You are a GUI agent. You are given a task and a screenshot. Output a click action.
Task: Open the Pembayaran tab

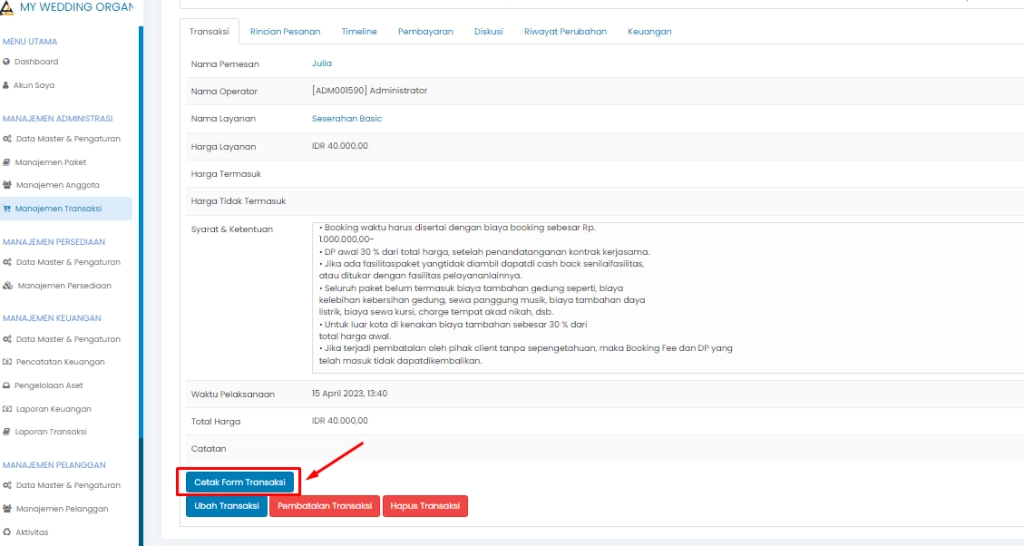pyautogui.click(x=425, y=32)
